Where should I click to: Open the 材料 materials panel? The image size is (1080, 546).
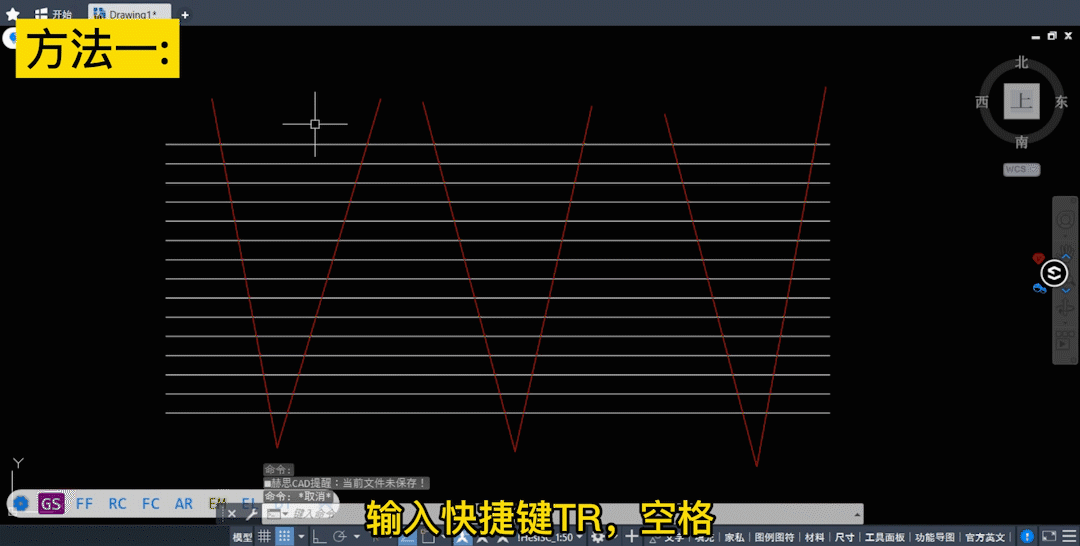tap(815, 537)
